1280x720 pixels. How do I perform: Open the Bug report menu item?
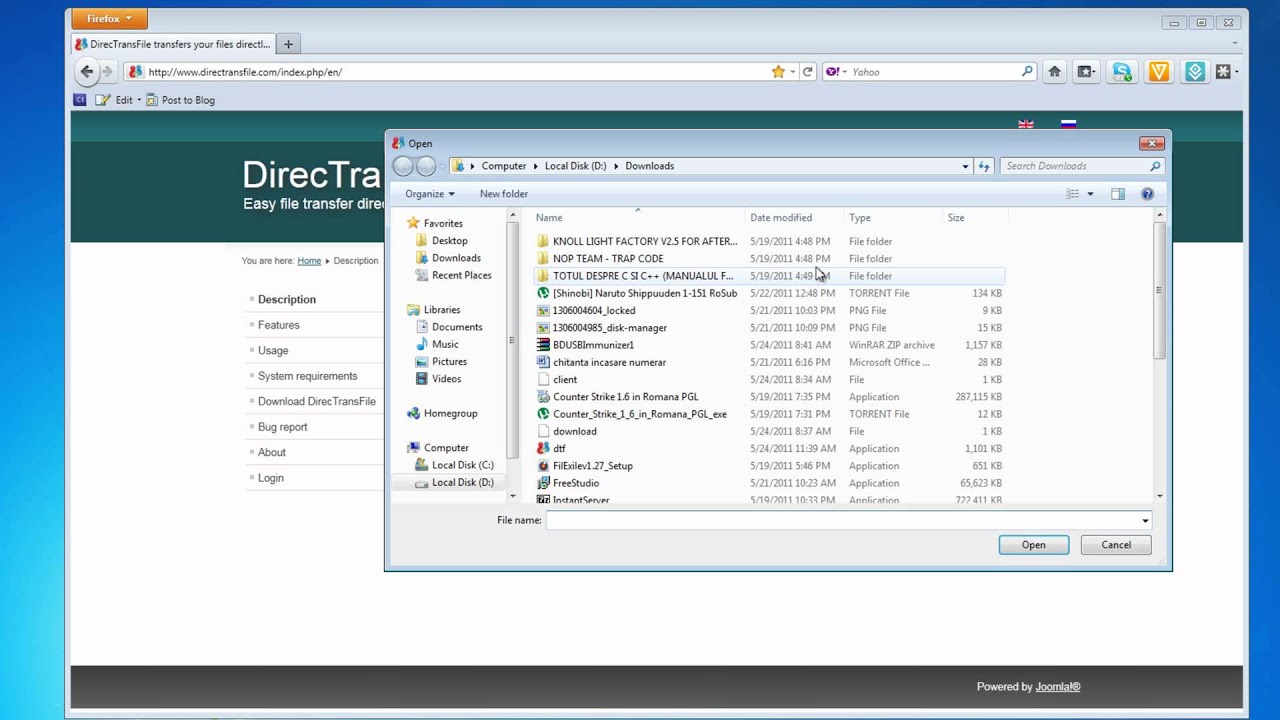point(283,427)
